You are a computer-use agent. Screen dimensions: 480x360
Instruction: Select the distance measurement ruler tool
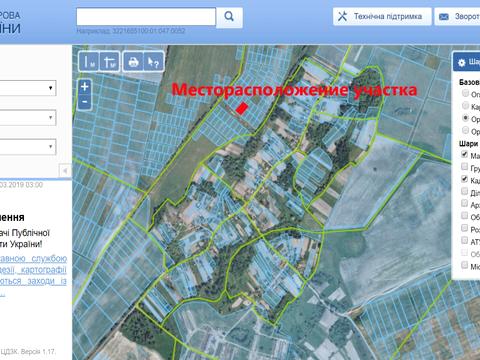pyautogui.click(x=88, y=62)
